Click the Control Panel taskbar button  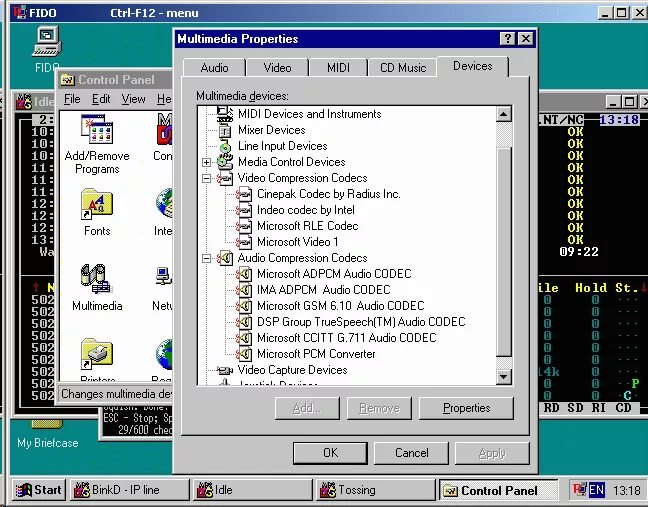[x=498, y=490]
